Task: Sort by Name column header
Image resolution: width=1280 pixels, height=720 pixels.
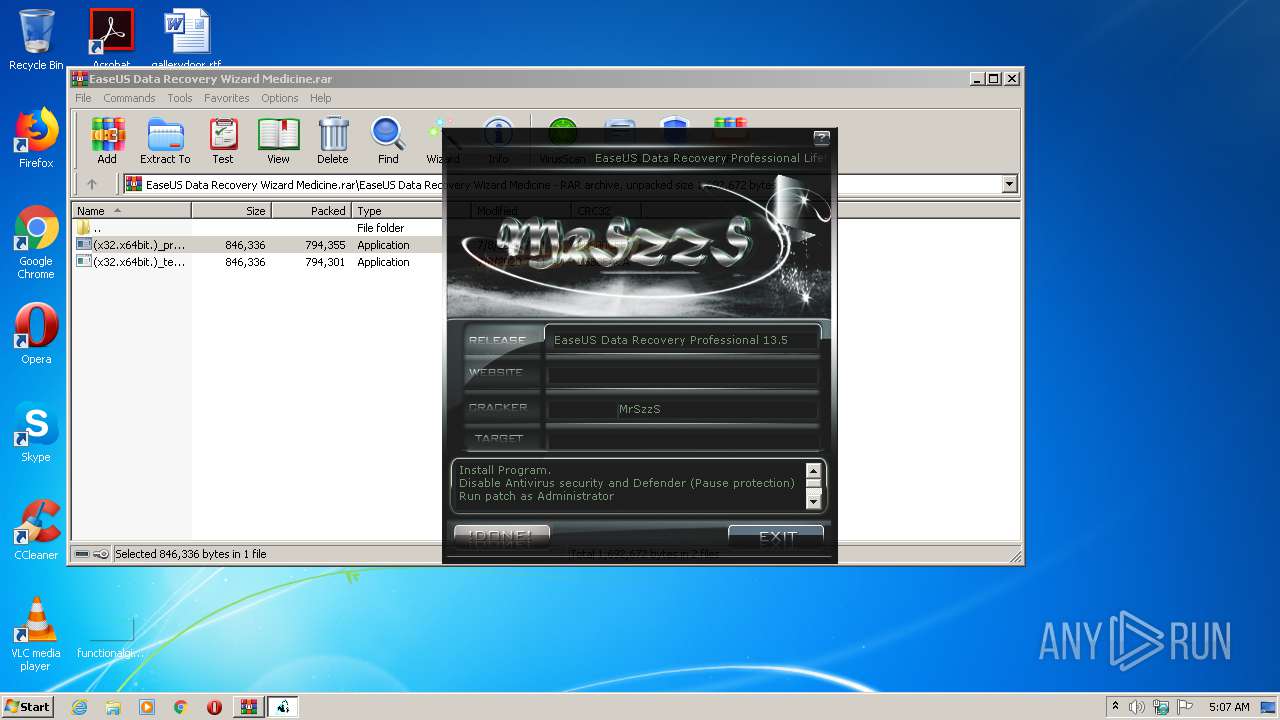Action: (x=131, y=211)
